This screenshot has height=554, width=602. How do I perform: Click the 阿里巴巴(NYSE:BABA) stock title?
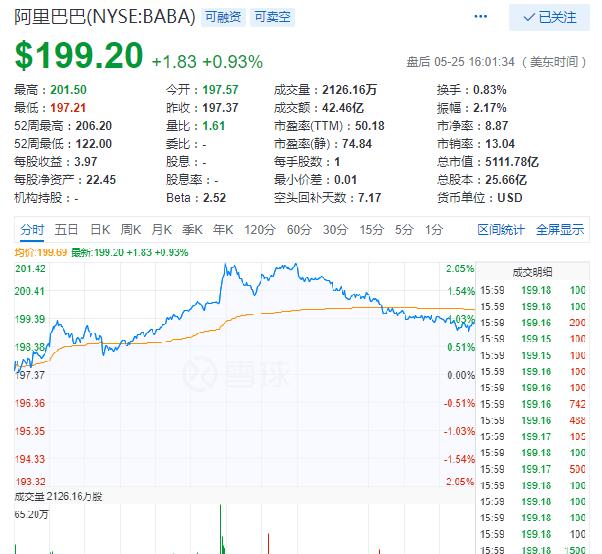(x=105, y=17)
